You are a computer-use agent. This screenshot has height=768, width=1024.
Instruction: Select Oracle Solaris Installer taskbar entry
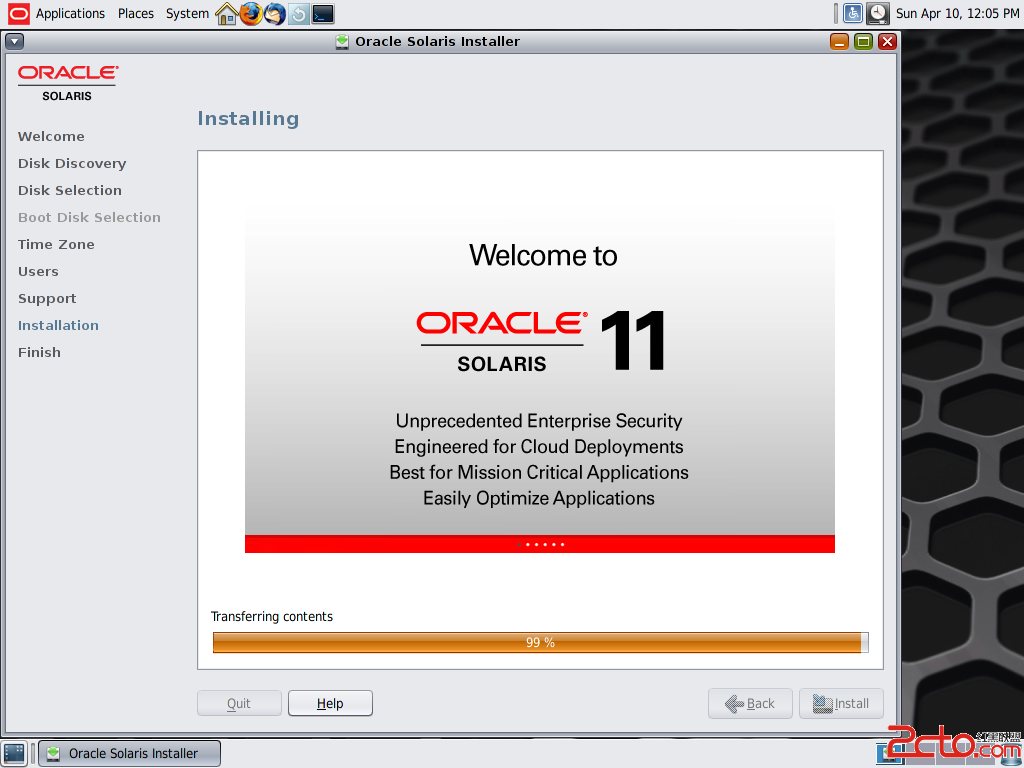(129, 753)
